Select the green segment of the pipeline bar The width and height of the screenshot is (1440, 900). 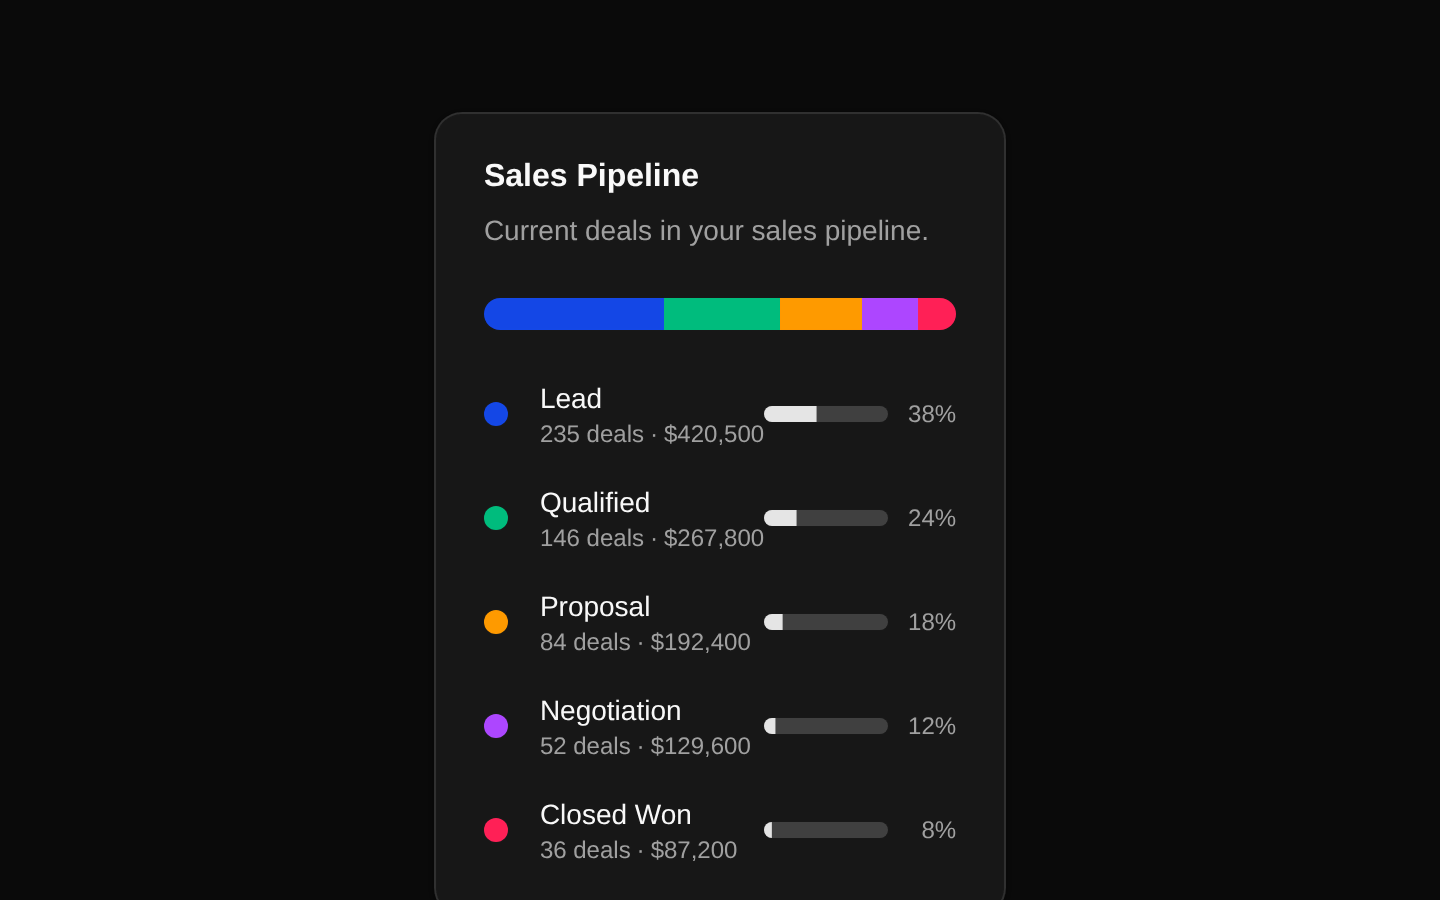pyautogui.click(x=722, y=314)
